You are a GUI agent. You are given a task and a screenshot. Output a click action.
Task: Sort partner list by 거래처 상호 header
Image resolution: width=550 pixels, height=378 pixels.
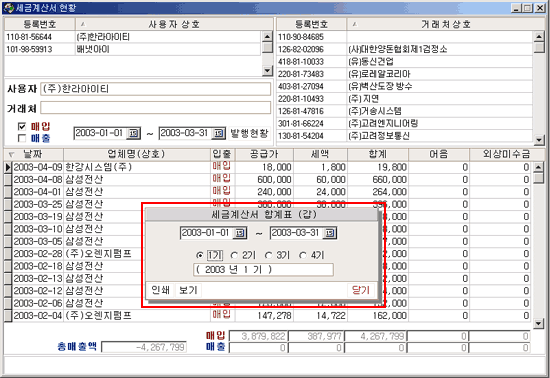pos(446,24)
